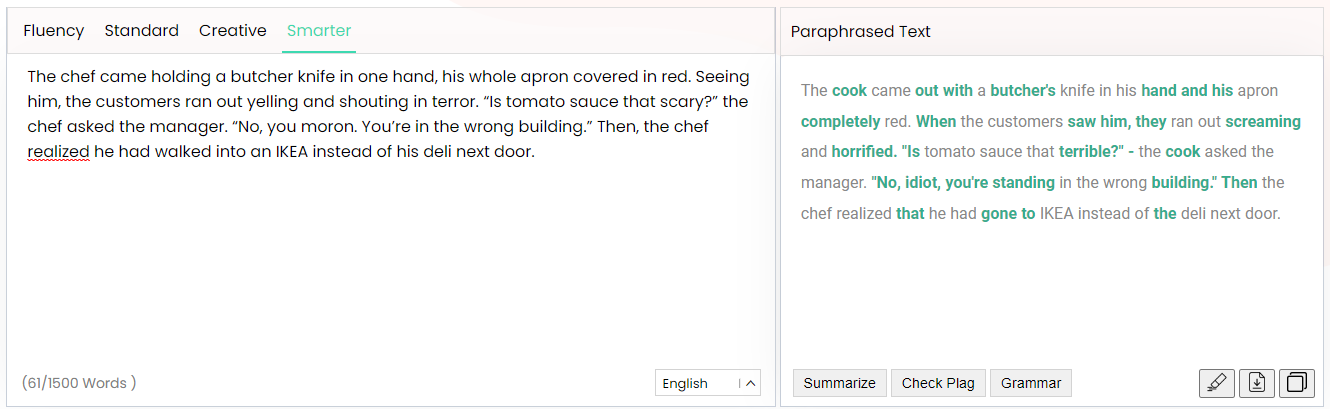Download the paraphrased text file
The image size is (1330, 409).
point(1257,383)
